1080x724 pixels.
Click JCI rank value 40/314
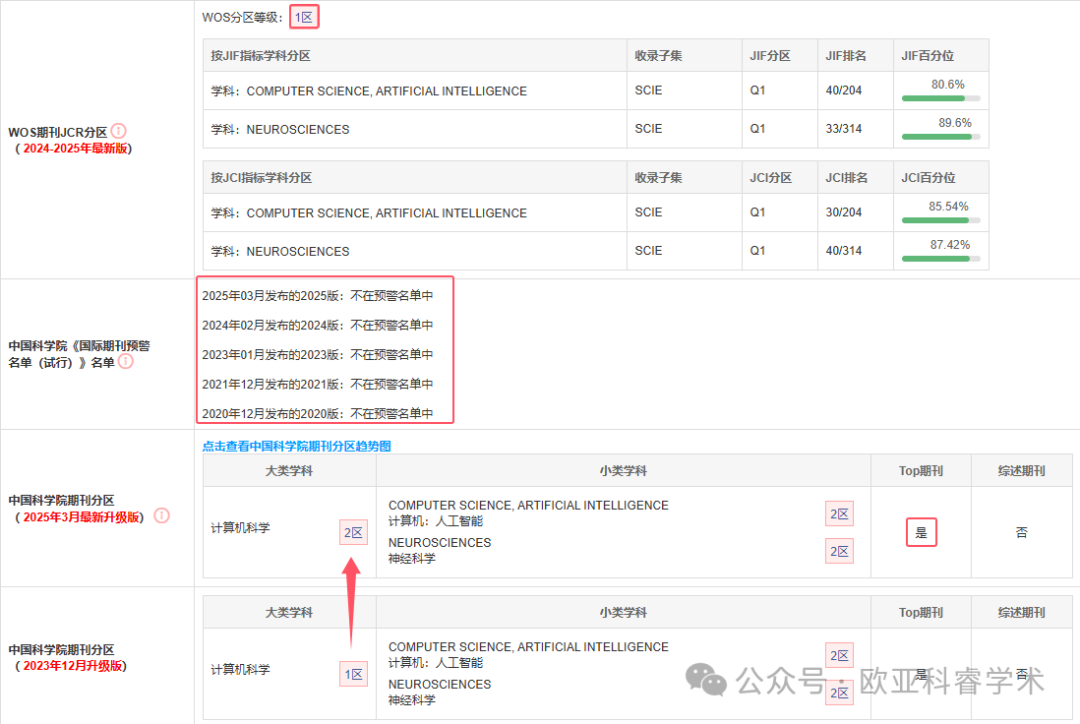[x=844, y=251]
